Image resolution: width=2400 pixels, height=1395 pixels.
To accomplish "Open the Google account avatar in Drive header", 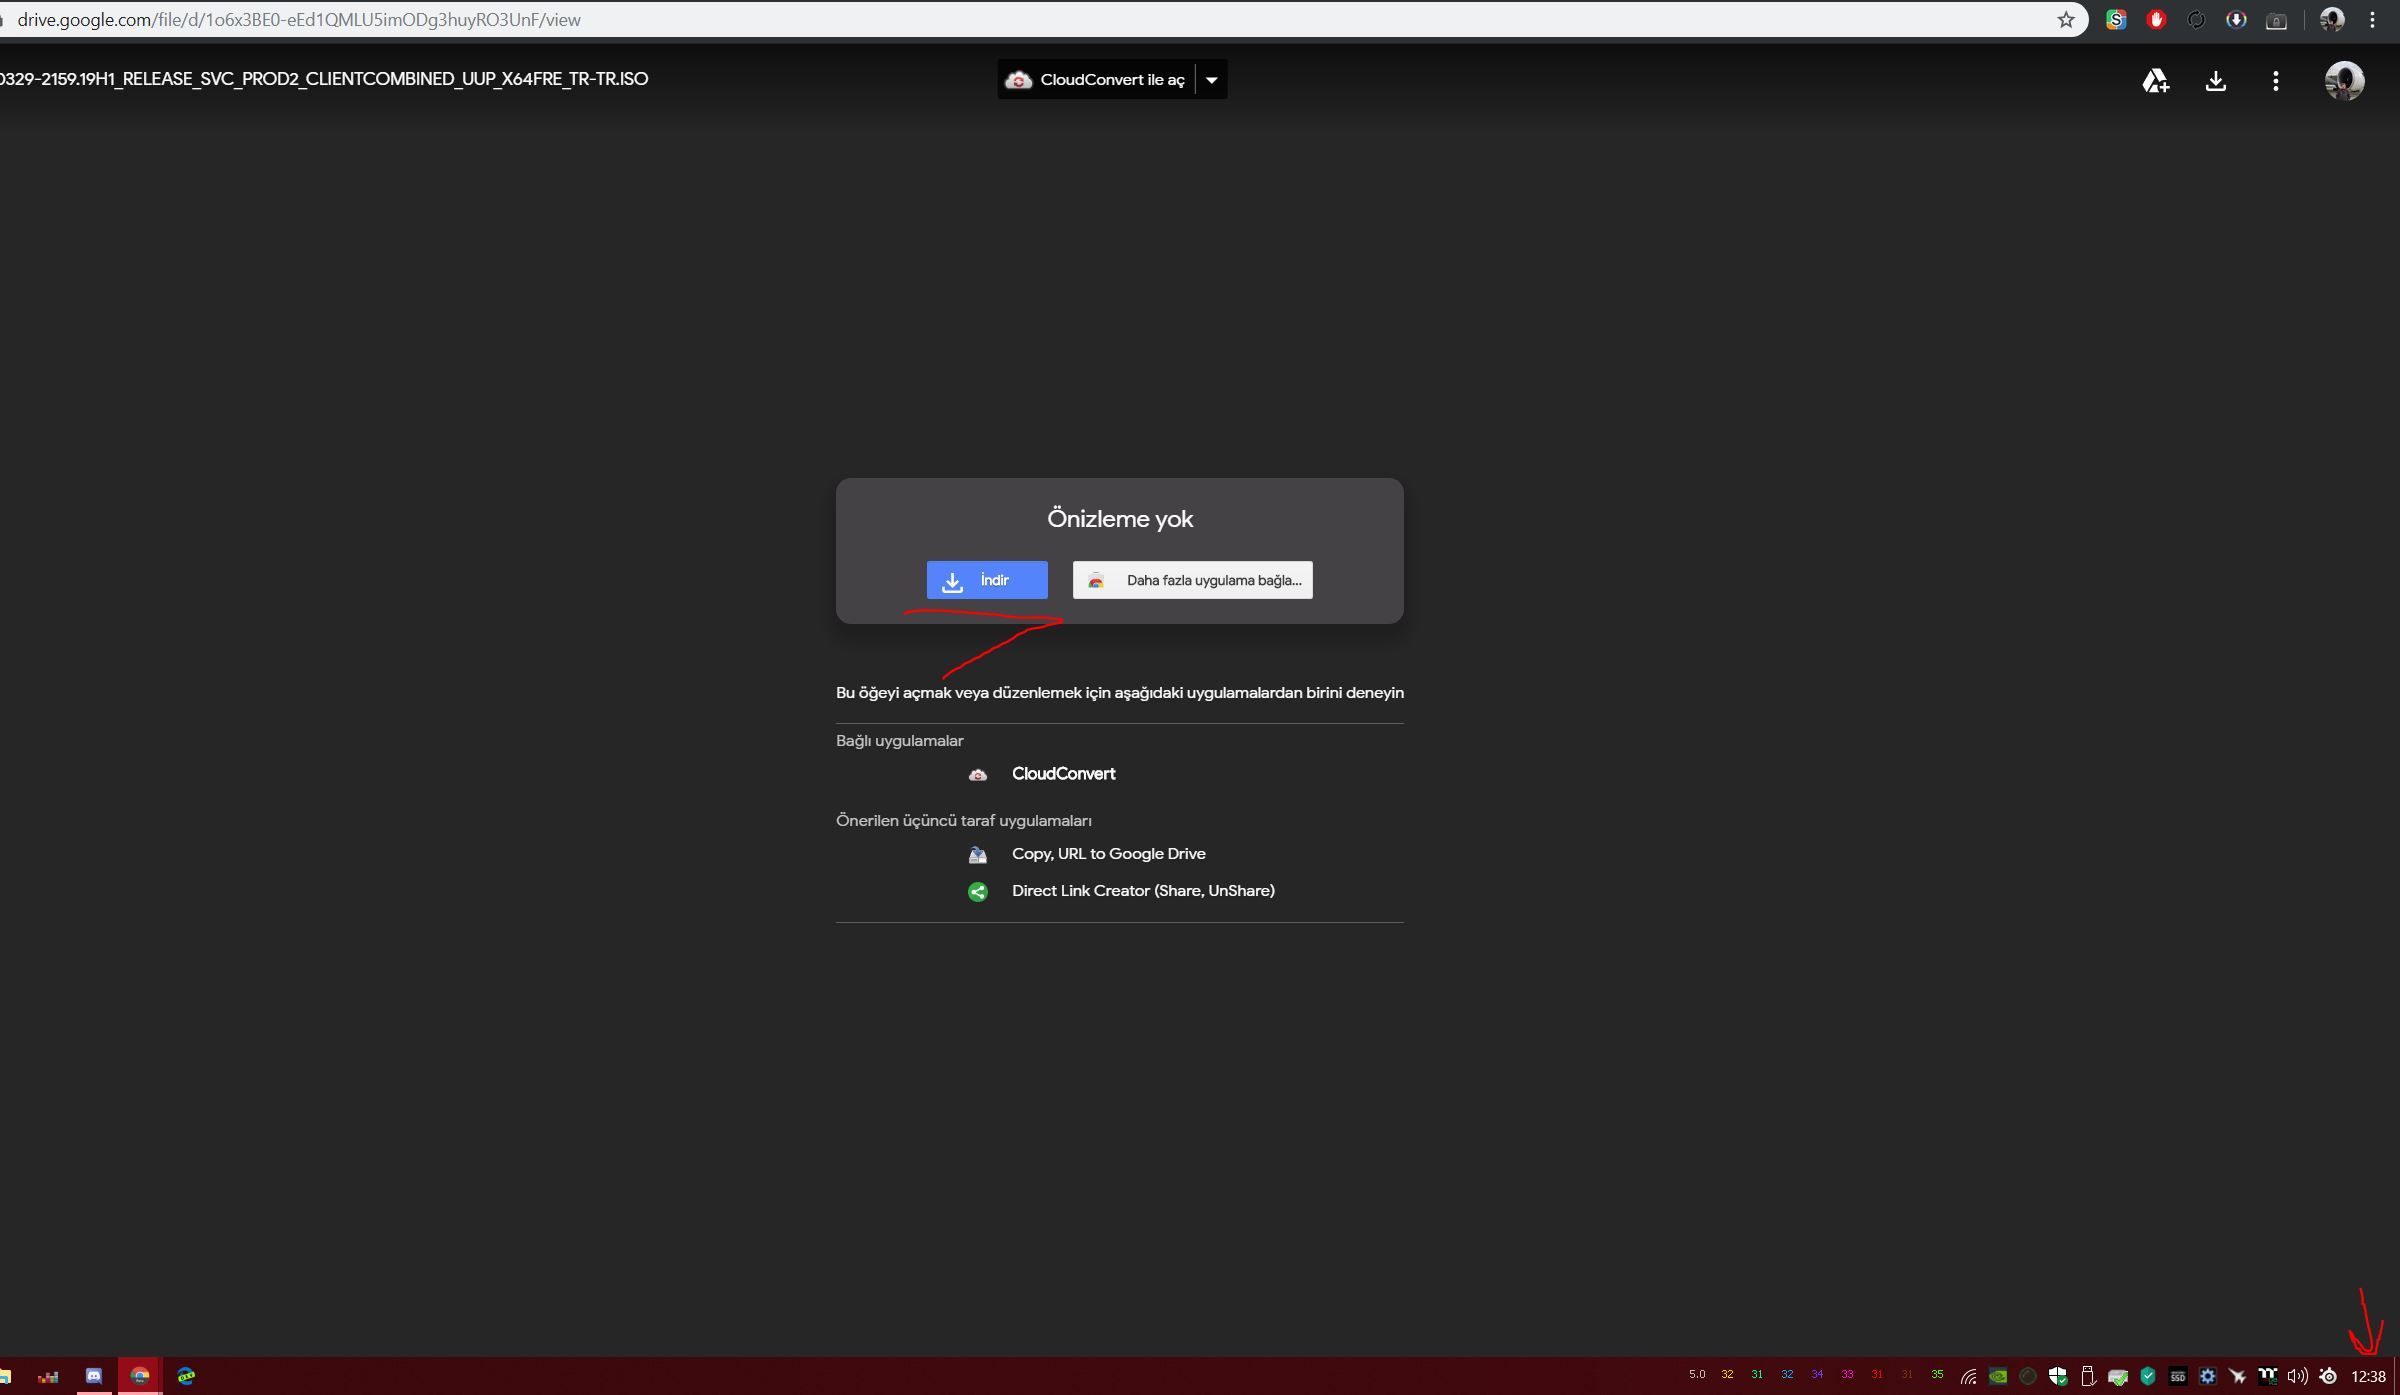I will [x=2344, y=81].
